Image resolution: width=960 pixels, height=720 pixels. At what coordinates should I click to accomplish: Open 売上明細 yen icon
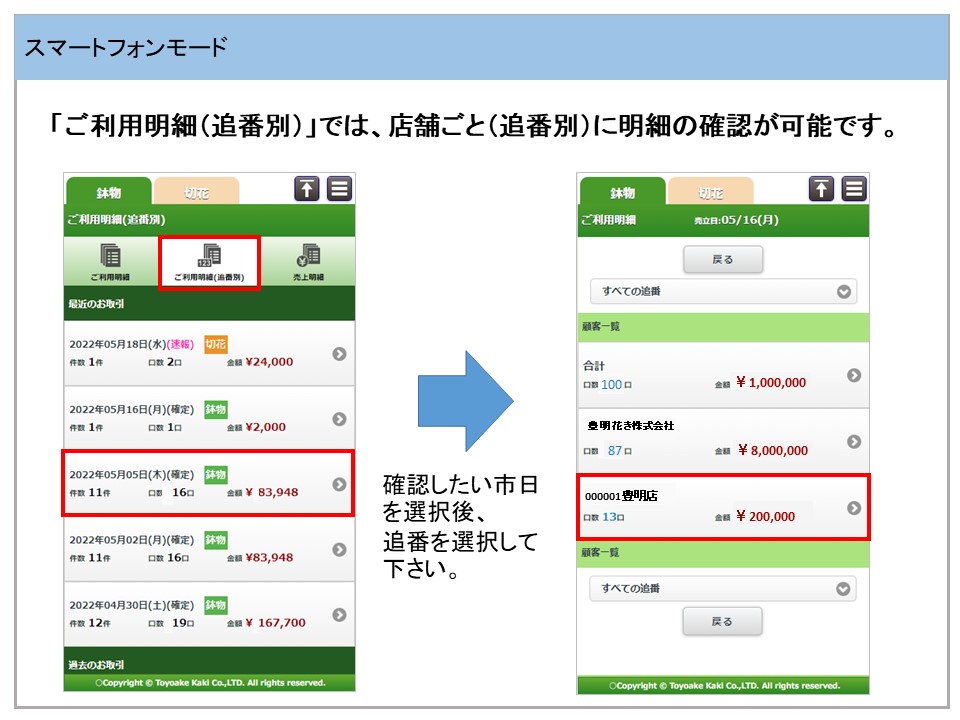tap(309, 256)
